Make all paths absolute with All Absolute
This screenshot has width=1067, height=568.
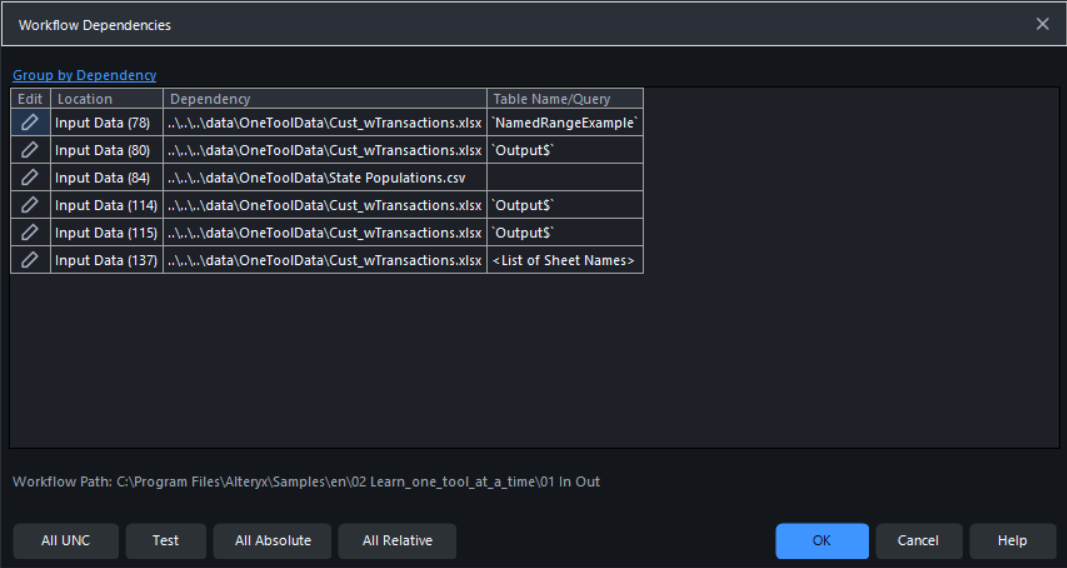pyautogui.click(x=272, y=541)
